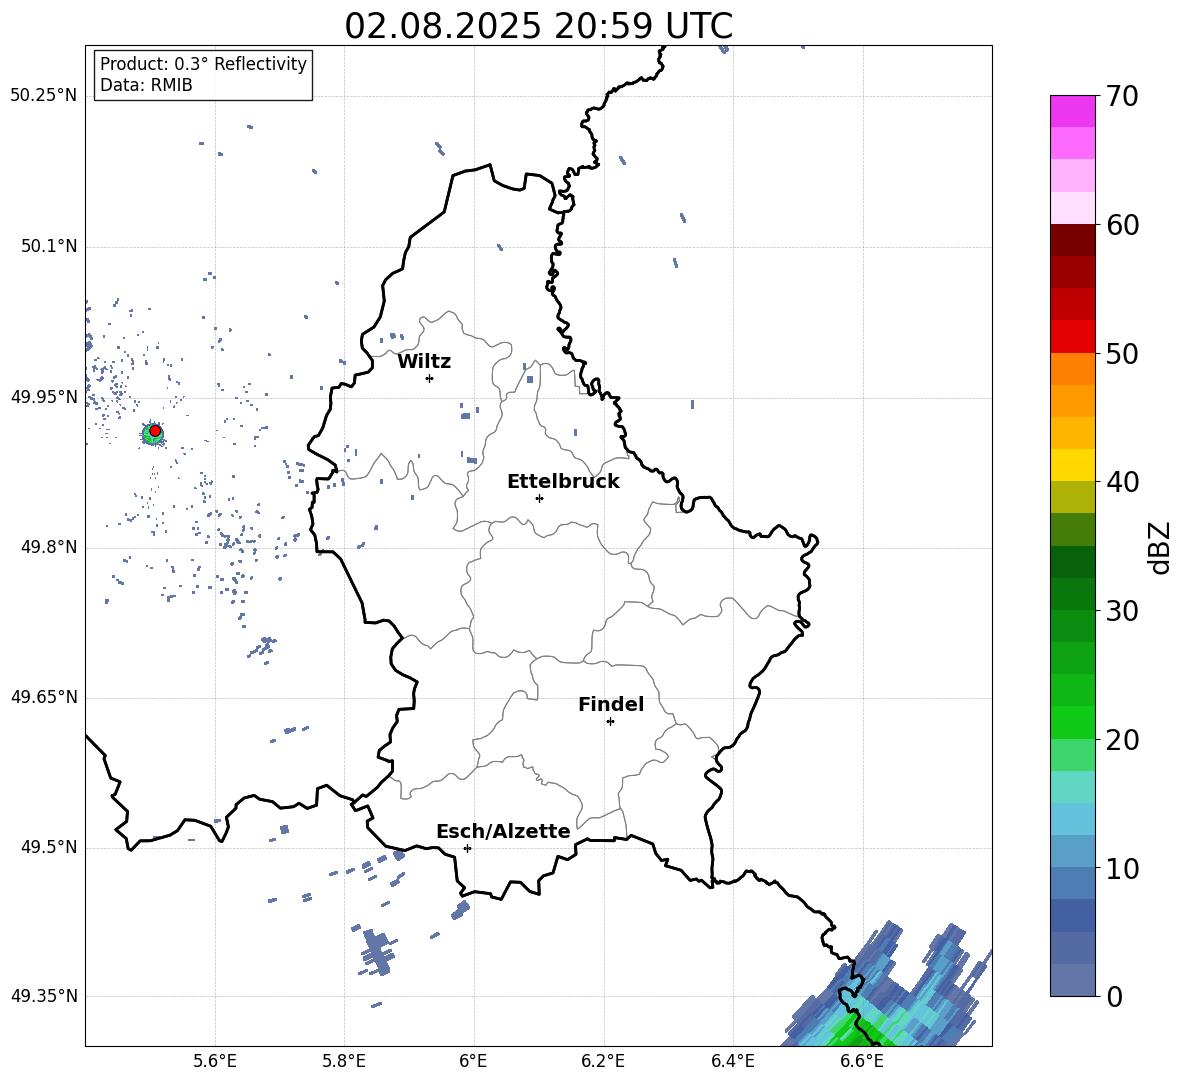The height and width of the screenshot is (1081, 1184).
Task: Click the 49.65°N latitude label
Action: (44, 697)
